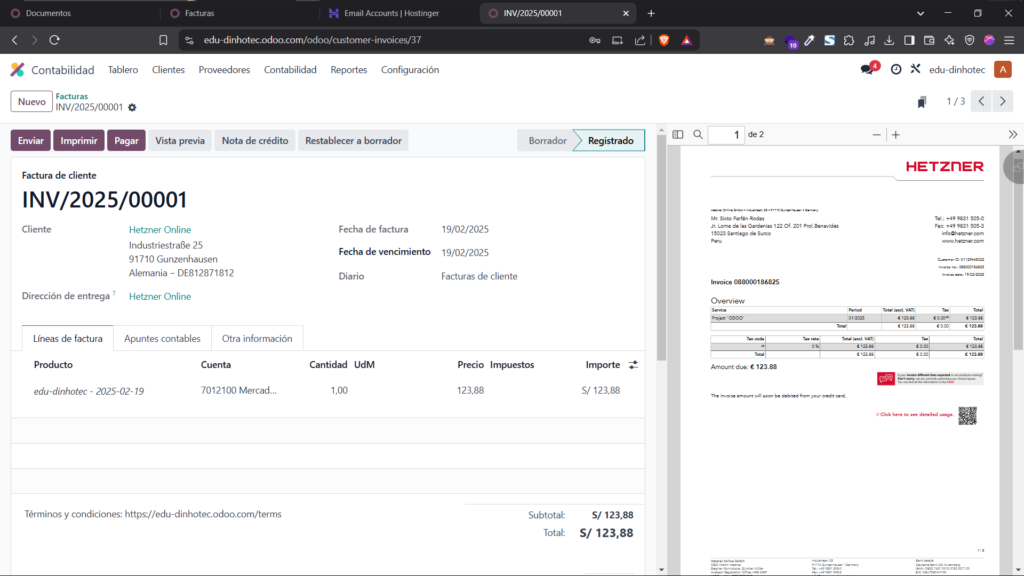Click the Brave Rewards triangle icon
Image resolution: width=1024 pixels, height=576 pixels.
(x=686, y=40)
